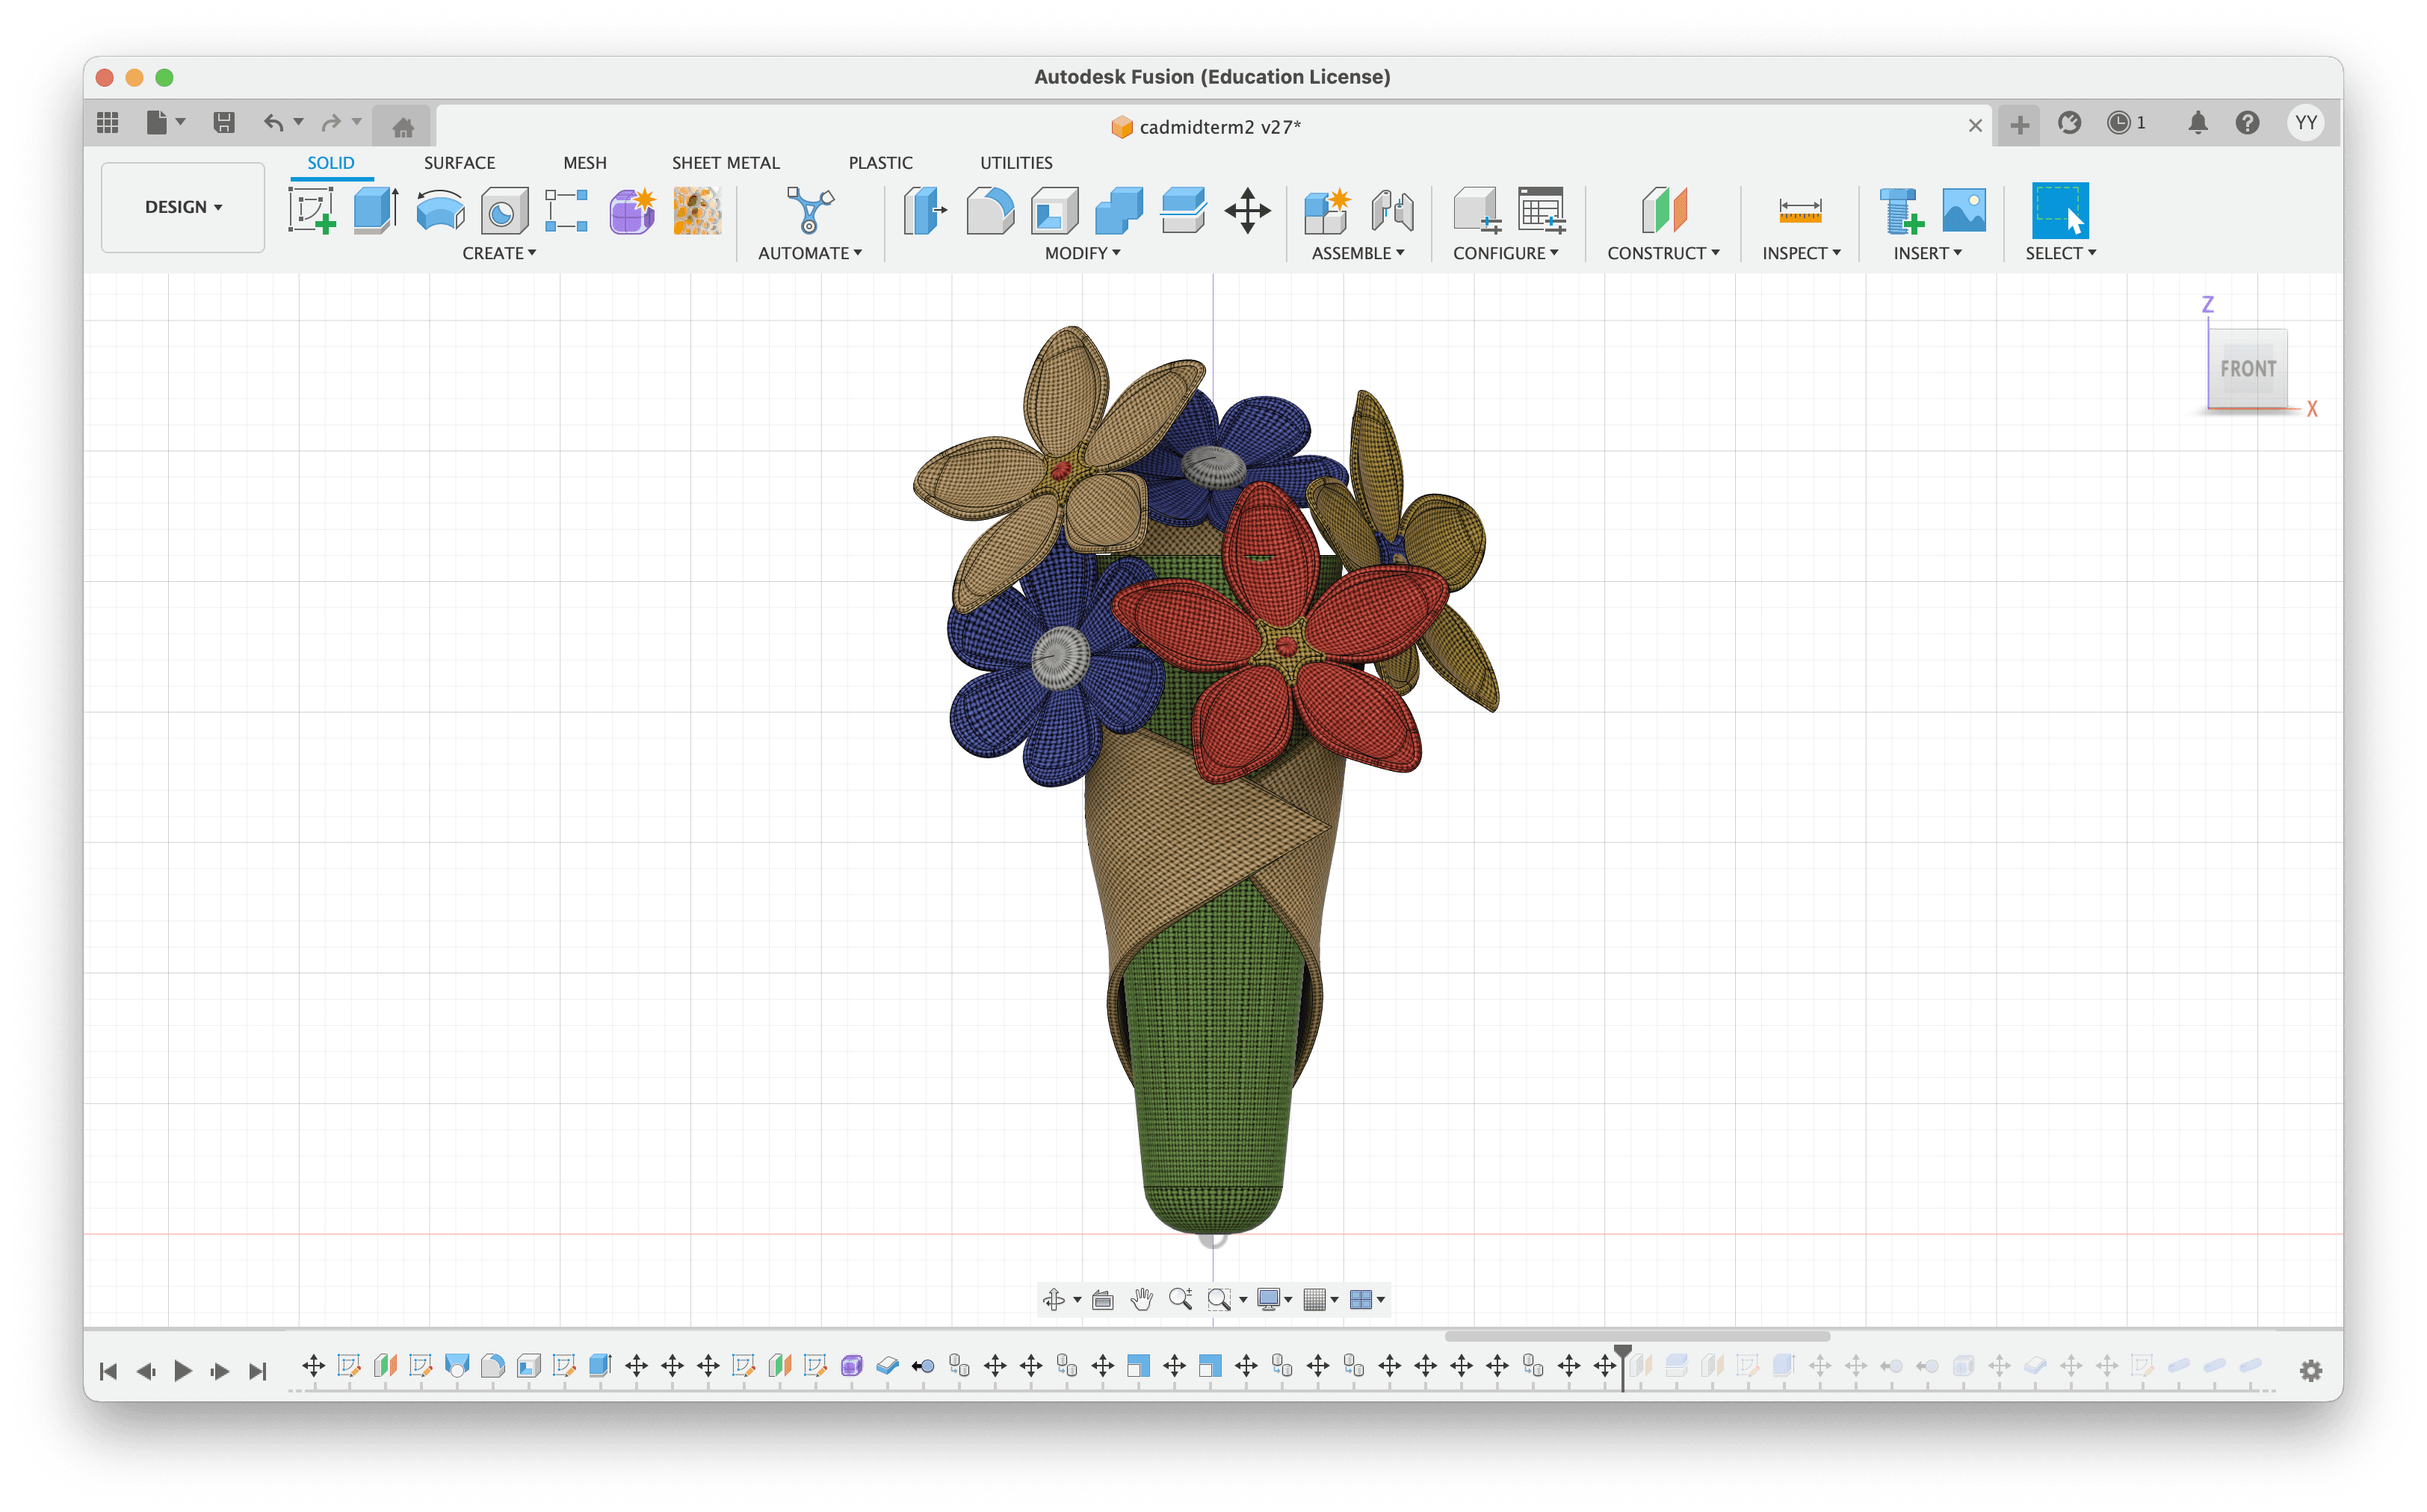
Task: Click the Measure tool icon
Action: pyautogui.click(x=1799, y=211)
